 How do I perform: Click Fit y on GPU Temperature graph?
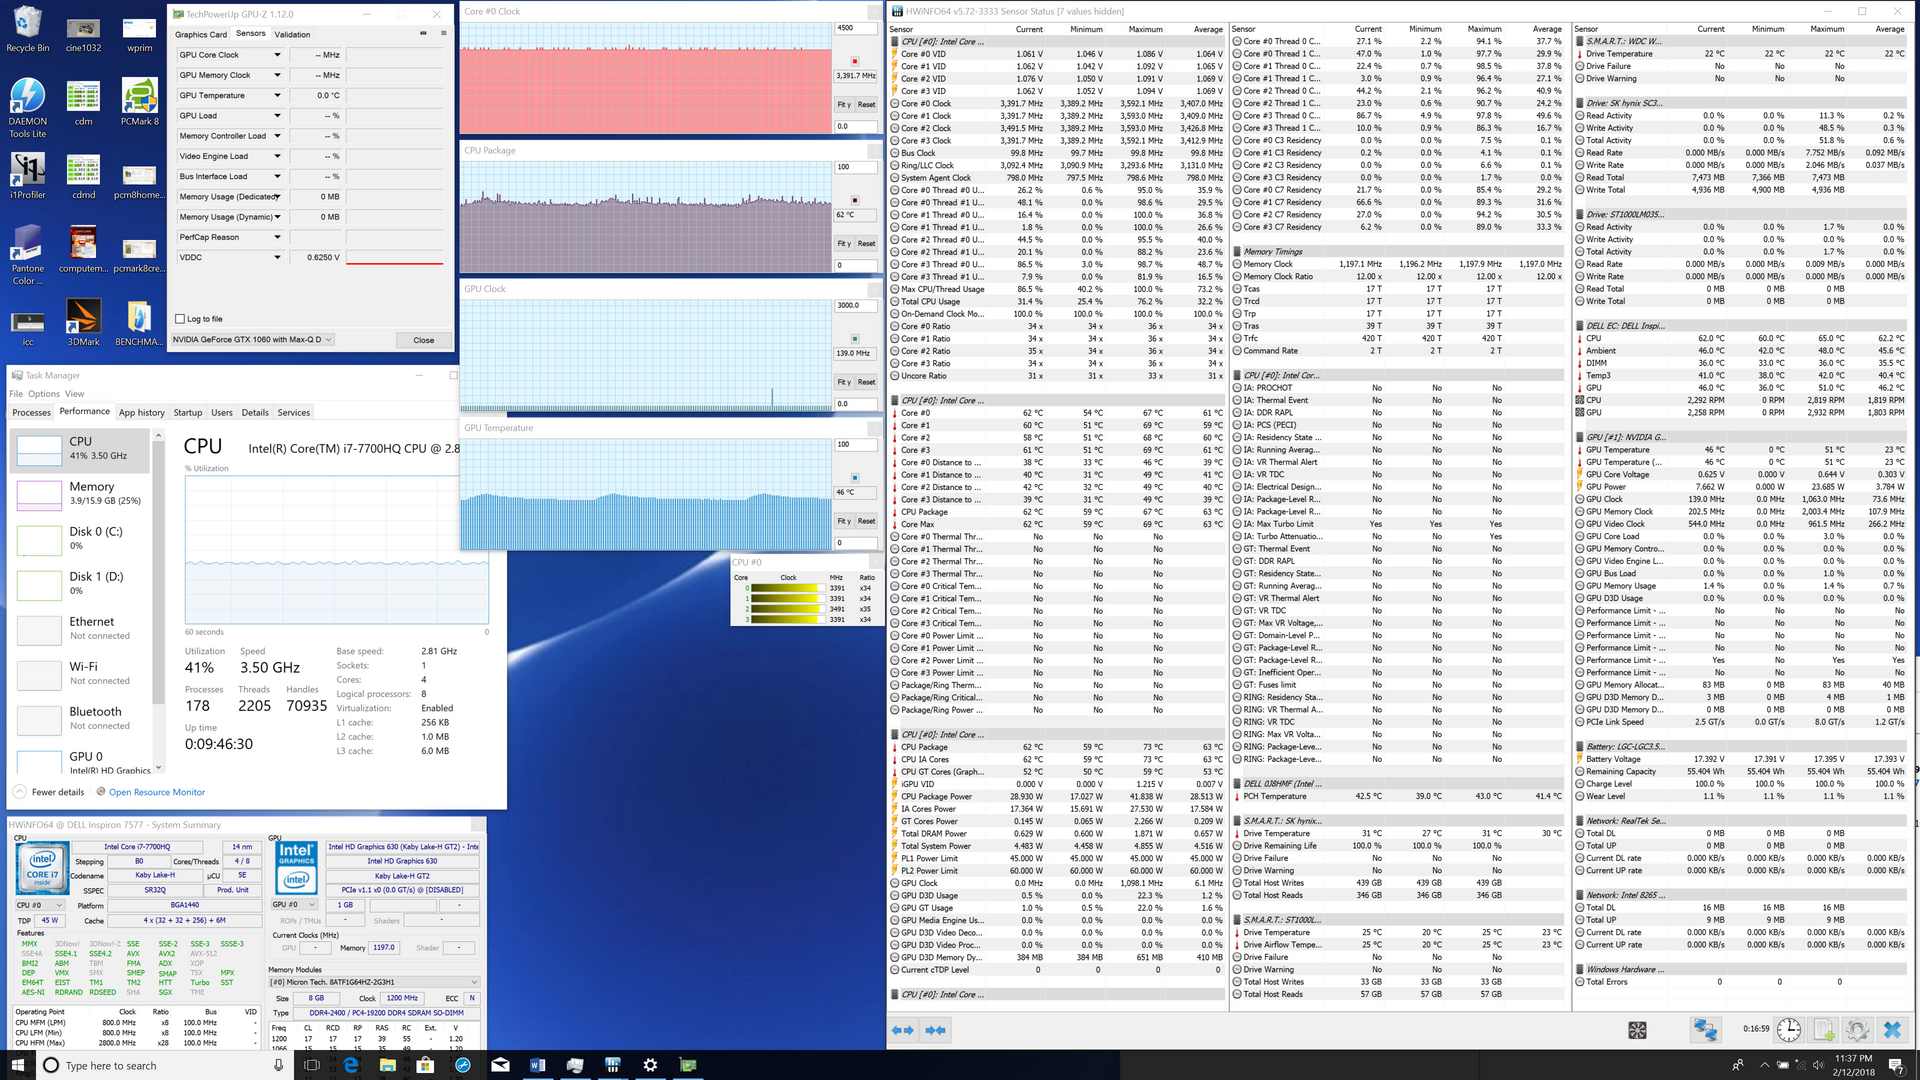(x=844, y=521)
